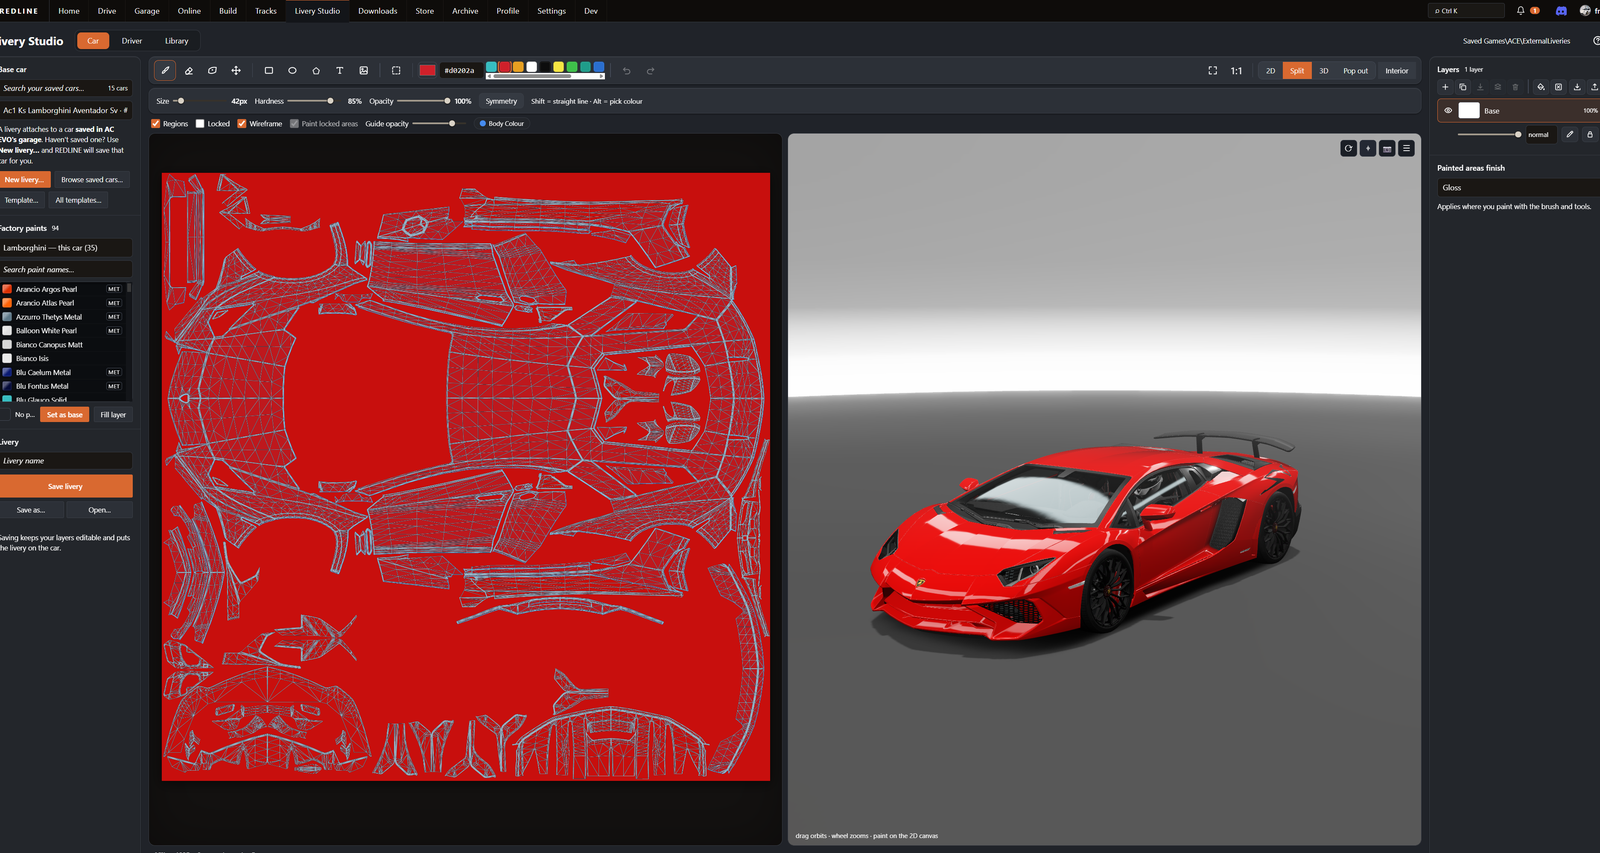1600x853 pixels.
Task: Select the polygon shape tool
Action: click(x=316, y=71)
